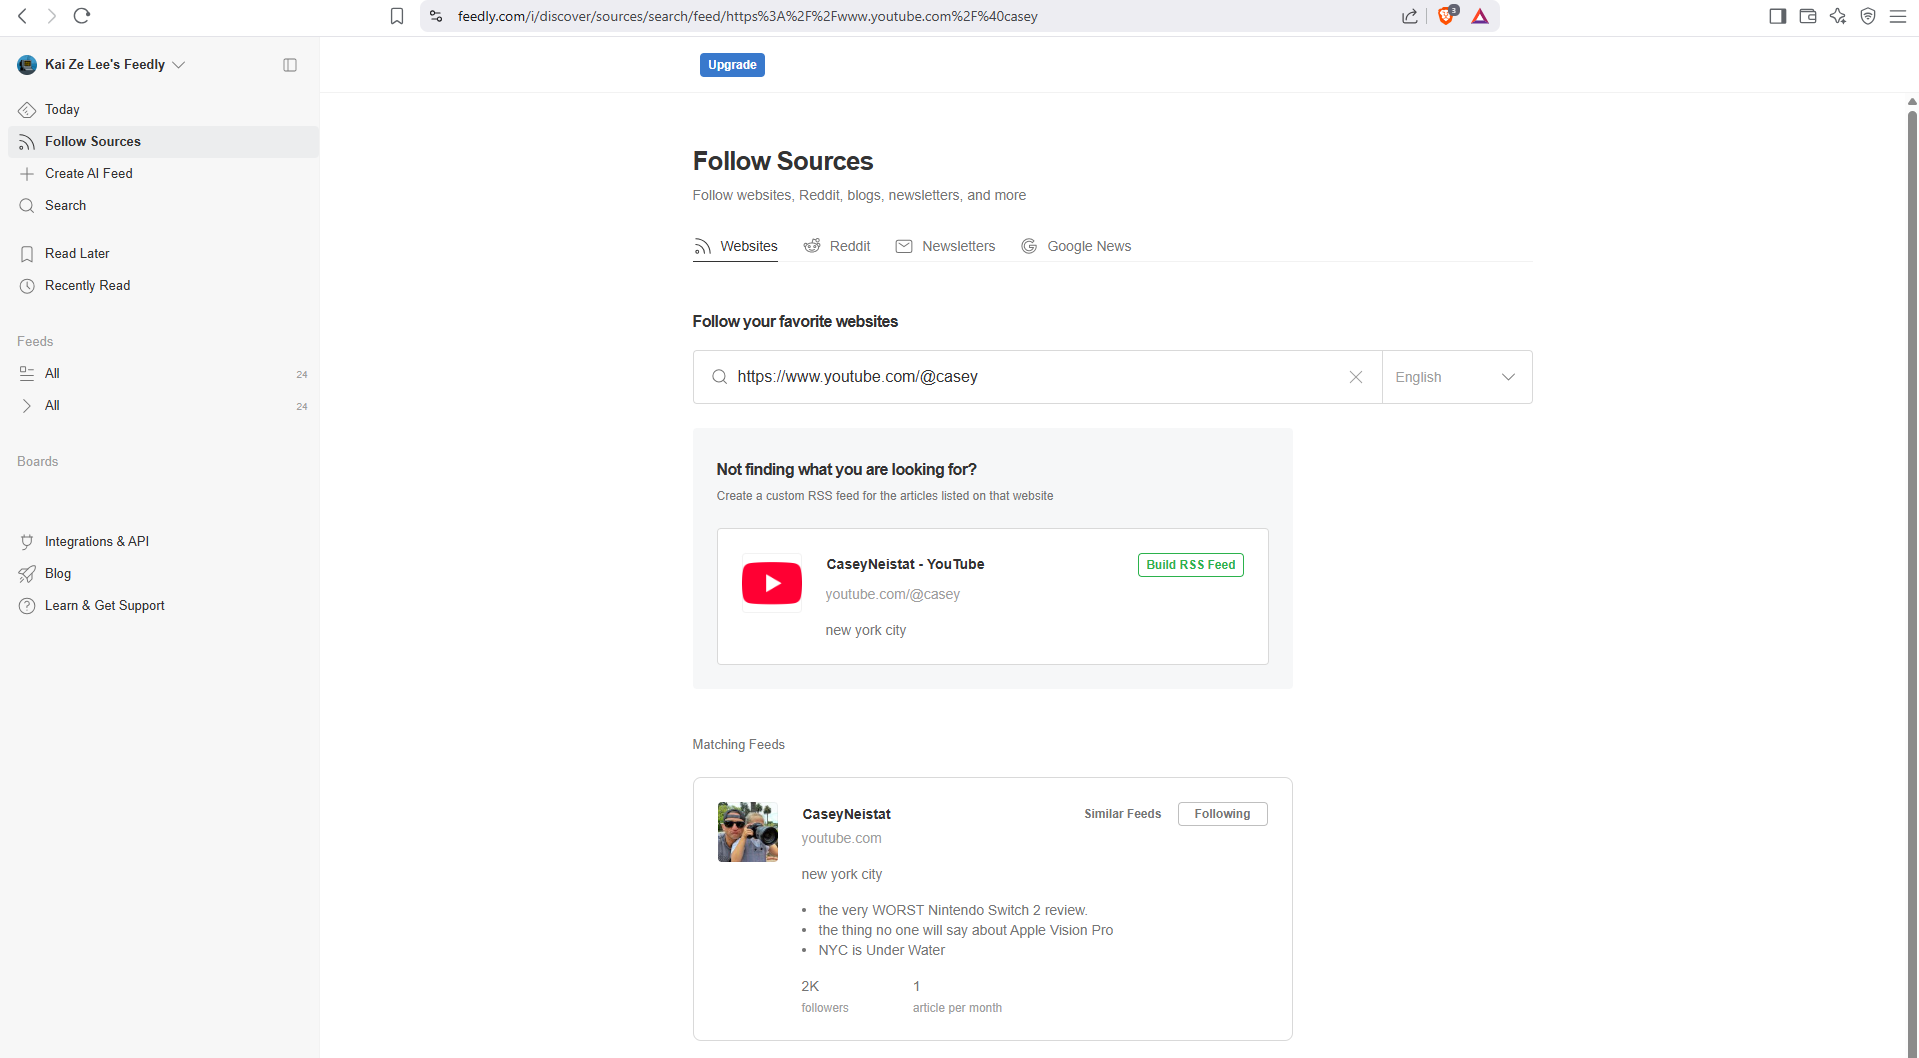This screenshot has height=1058, width=1919.
Task: Switch to Newsletters tab
Action: click(945, 246)
